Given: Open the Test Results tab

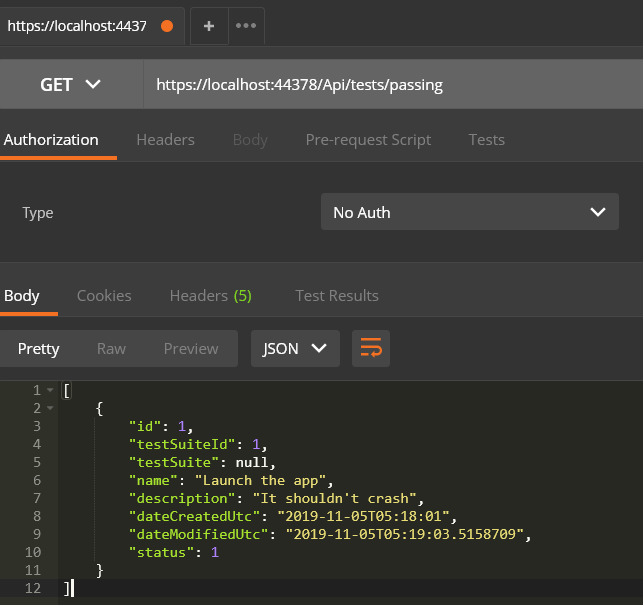Looking at the screenshot, I should (337, 296).
